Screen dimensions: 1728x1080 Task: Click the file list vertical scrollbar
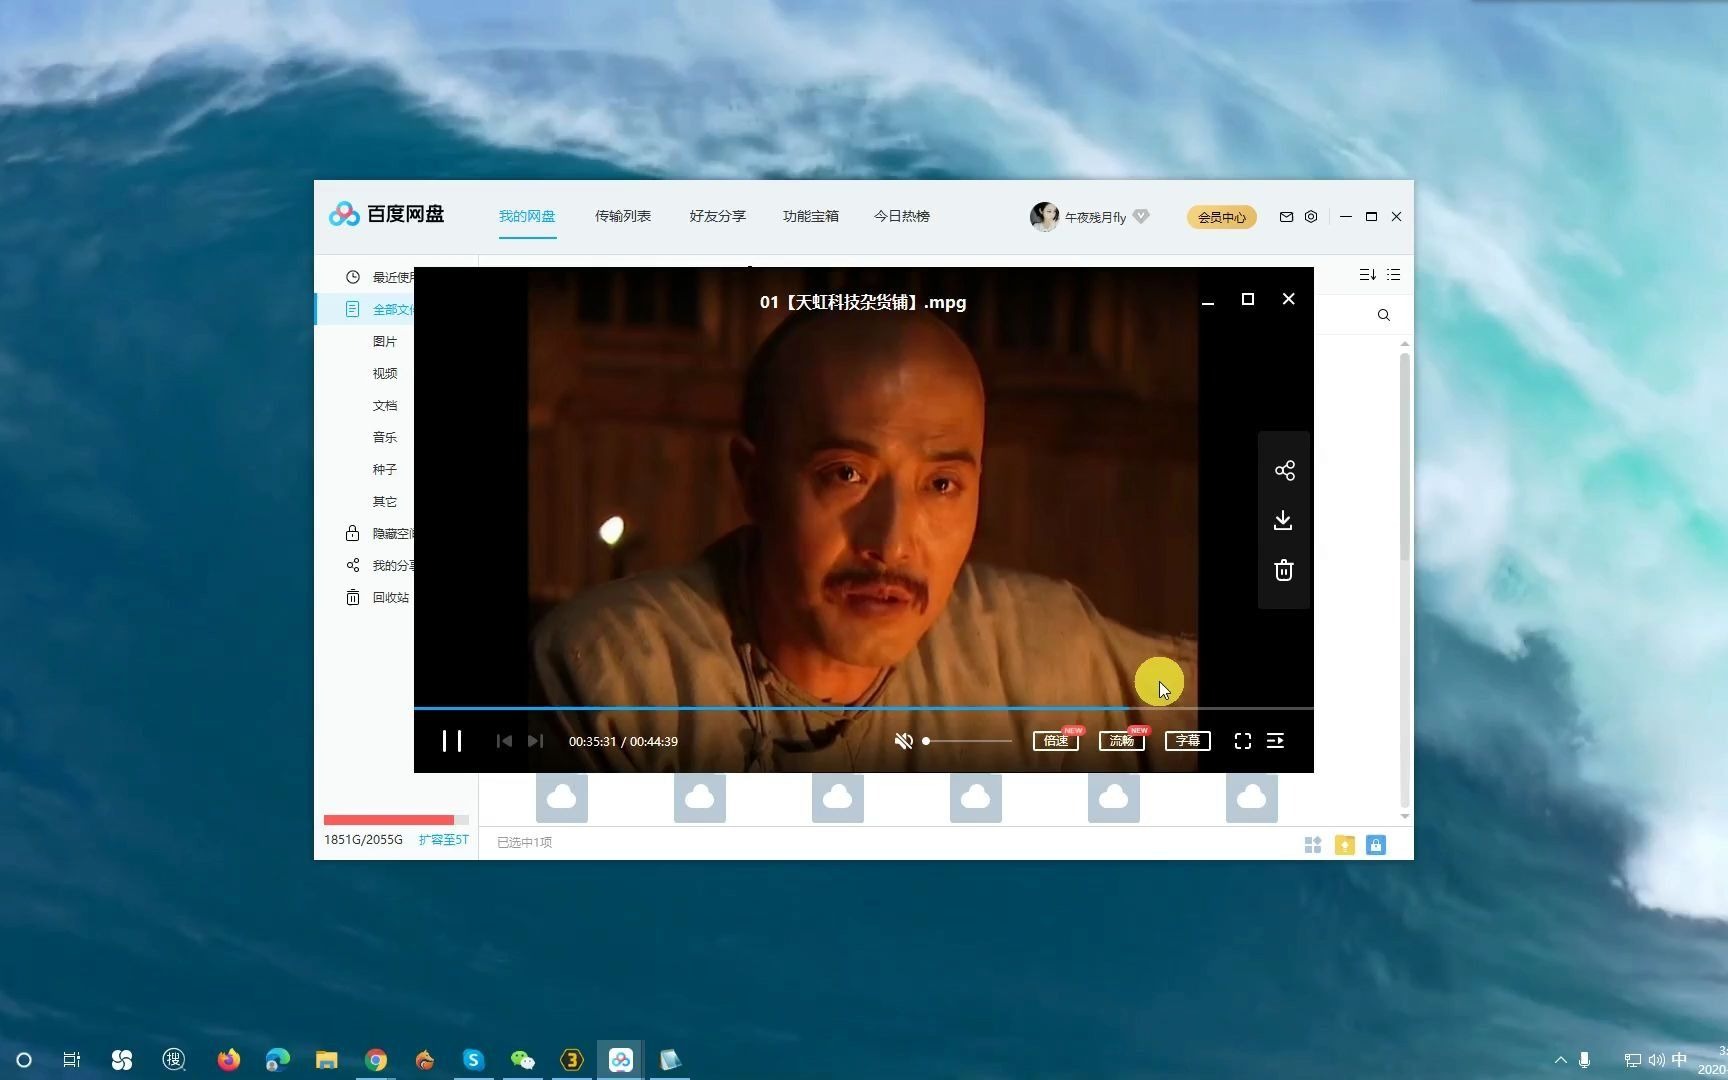pyautogui.click(x=1405, y=455)
